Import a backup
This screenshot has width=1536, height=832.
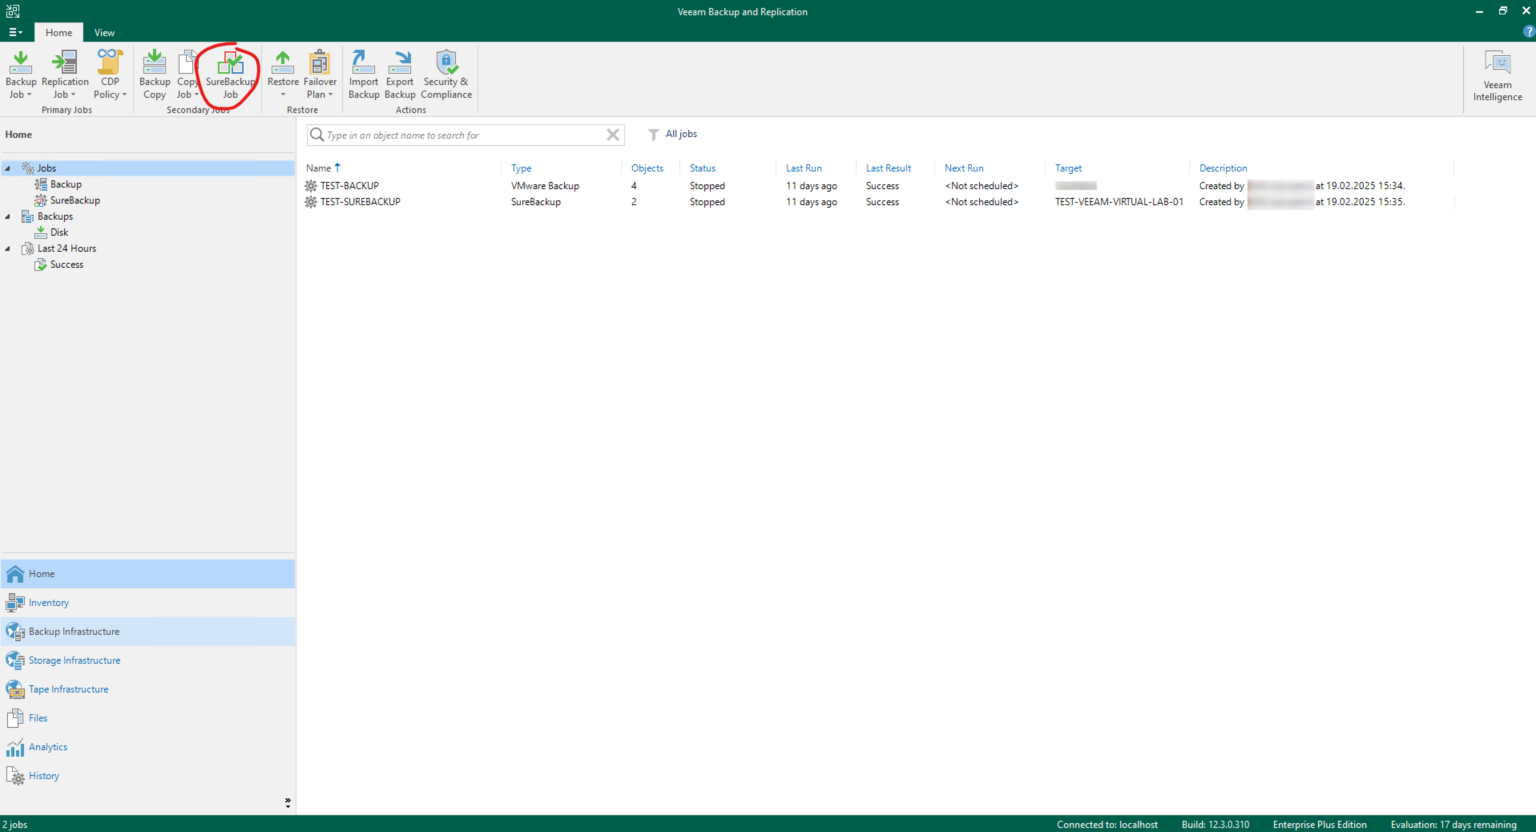pos(363,74)
